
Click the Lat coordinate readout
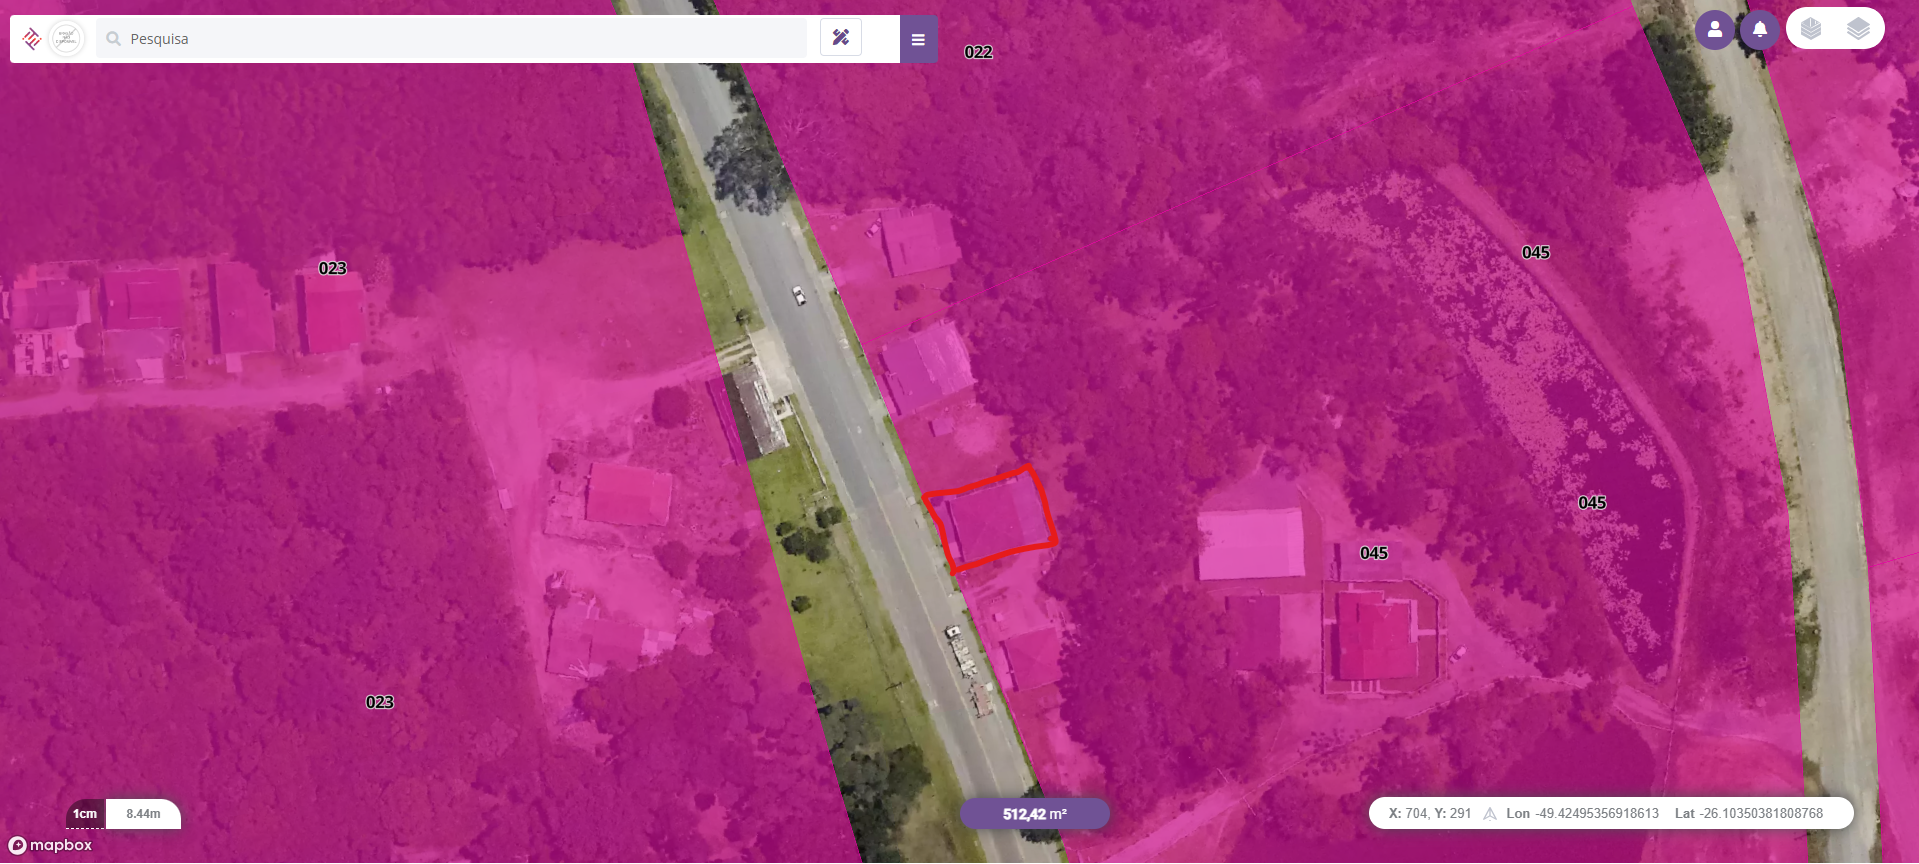[1748, 814]
